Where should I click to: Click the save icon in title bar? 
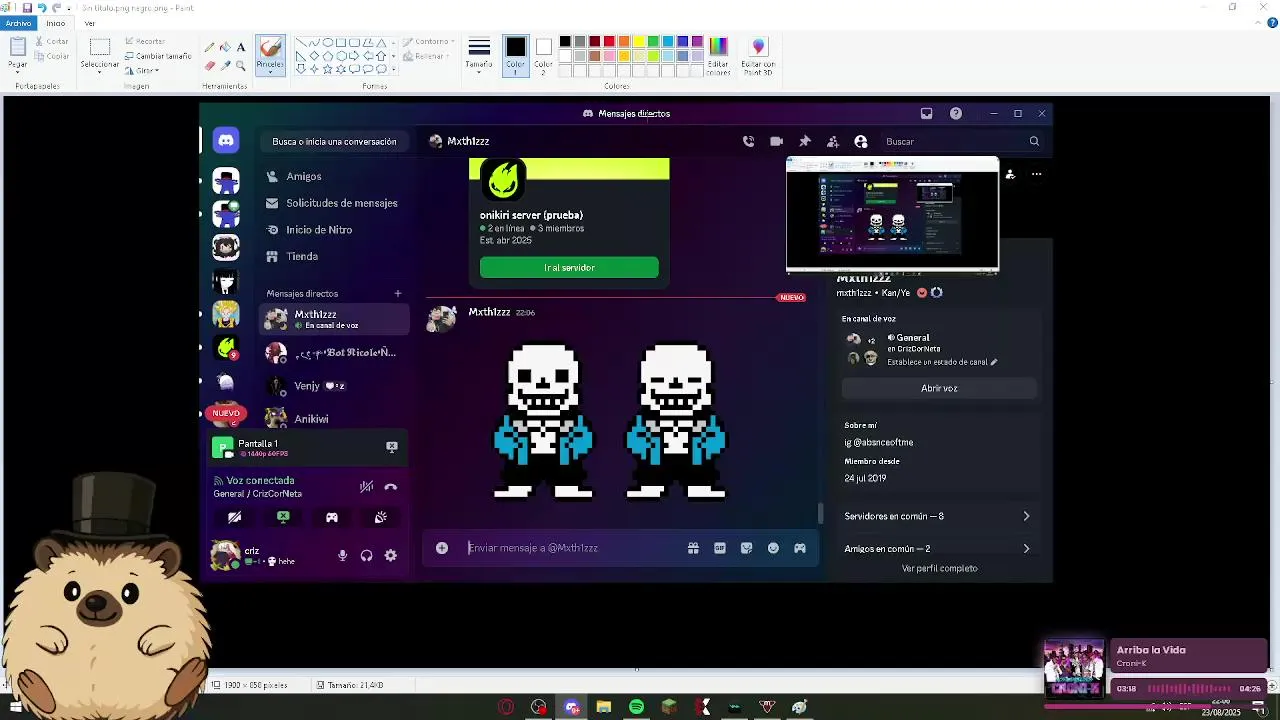pyautogui.click(x=27, y=8)
